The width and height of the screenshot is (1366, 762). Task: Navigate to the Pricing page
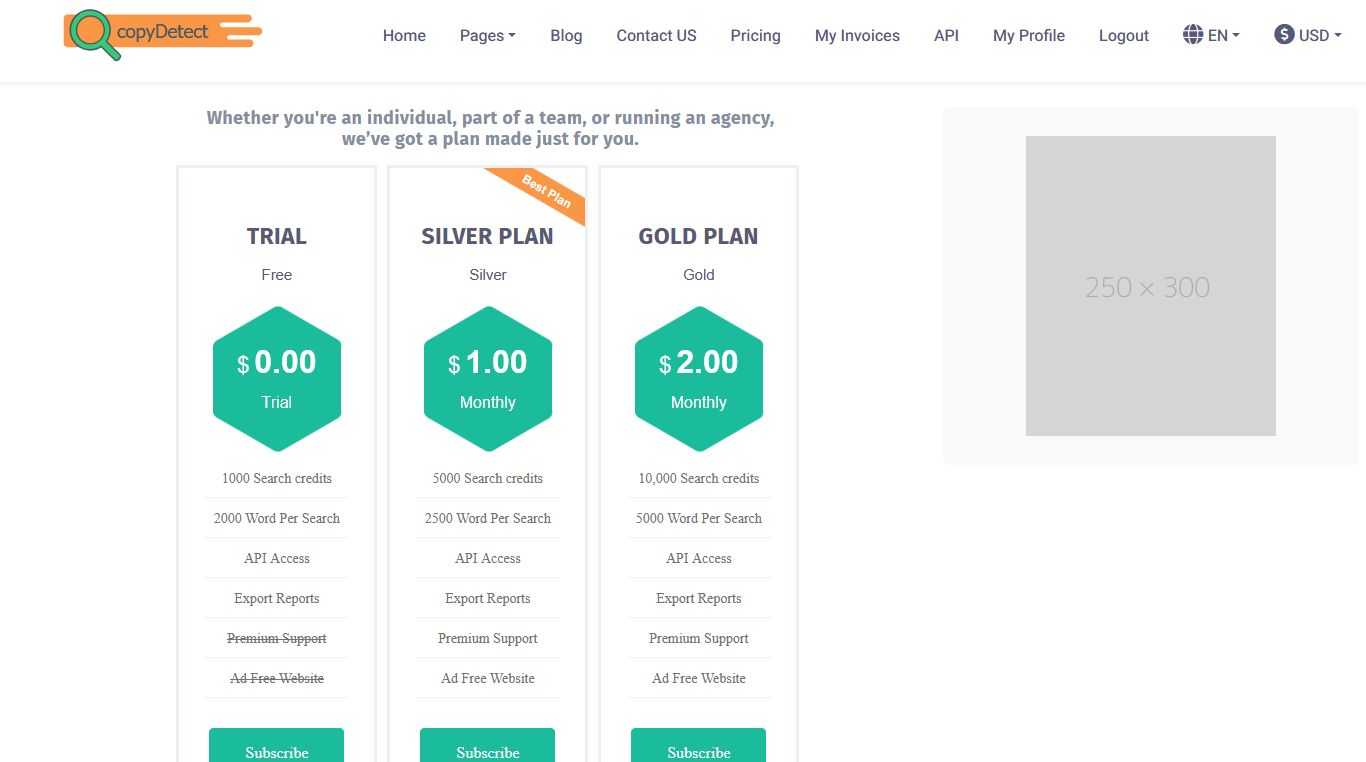click(x=755, y=36)
